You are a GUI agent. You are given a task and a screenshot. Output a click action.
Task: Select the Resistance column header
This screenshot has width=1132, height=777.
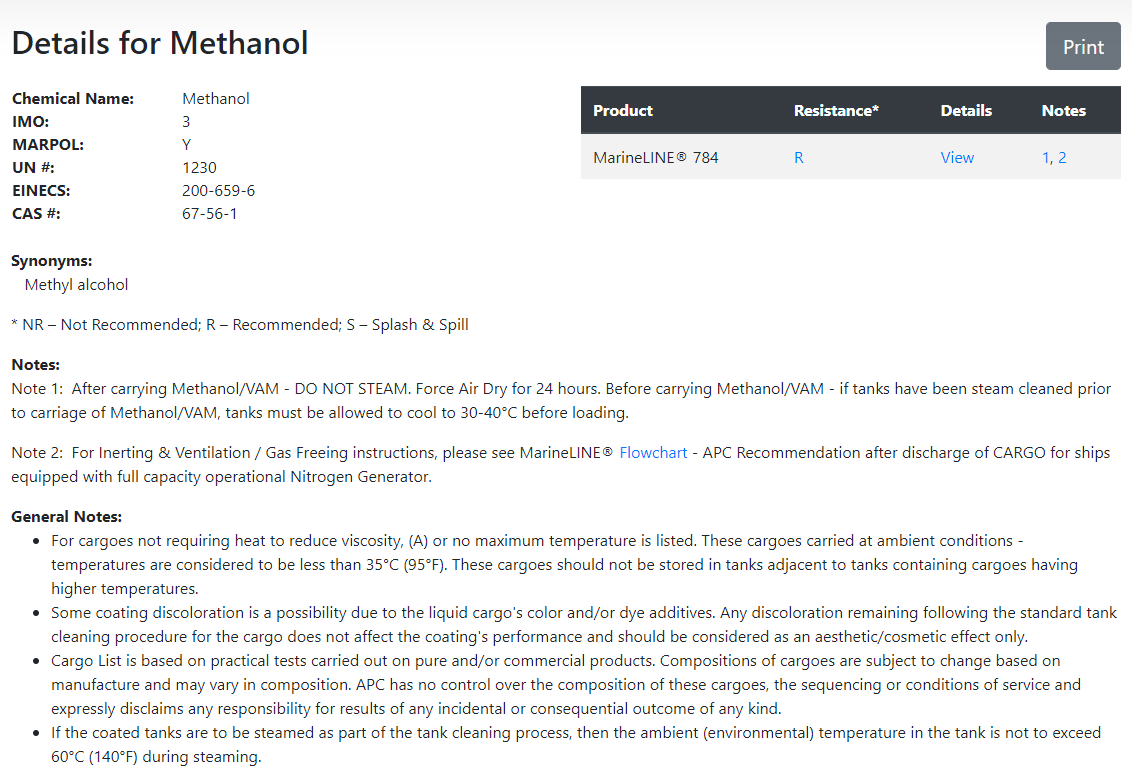[x=836, y=110]
